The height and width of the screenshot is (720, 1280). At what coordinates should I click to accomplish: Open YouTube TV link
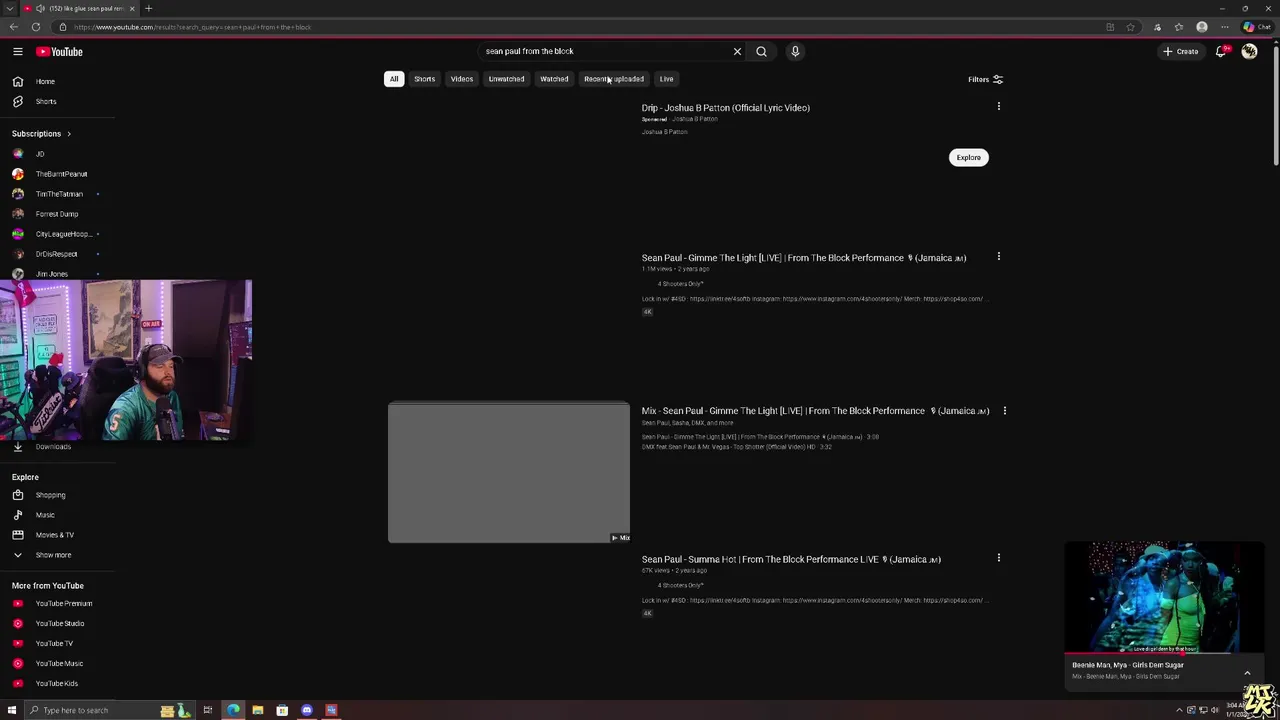tap(56, 643)
